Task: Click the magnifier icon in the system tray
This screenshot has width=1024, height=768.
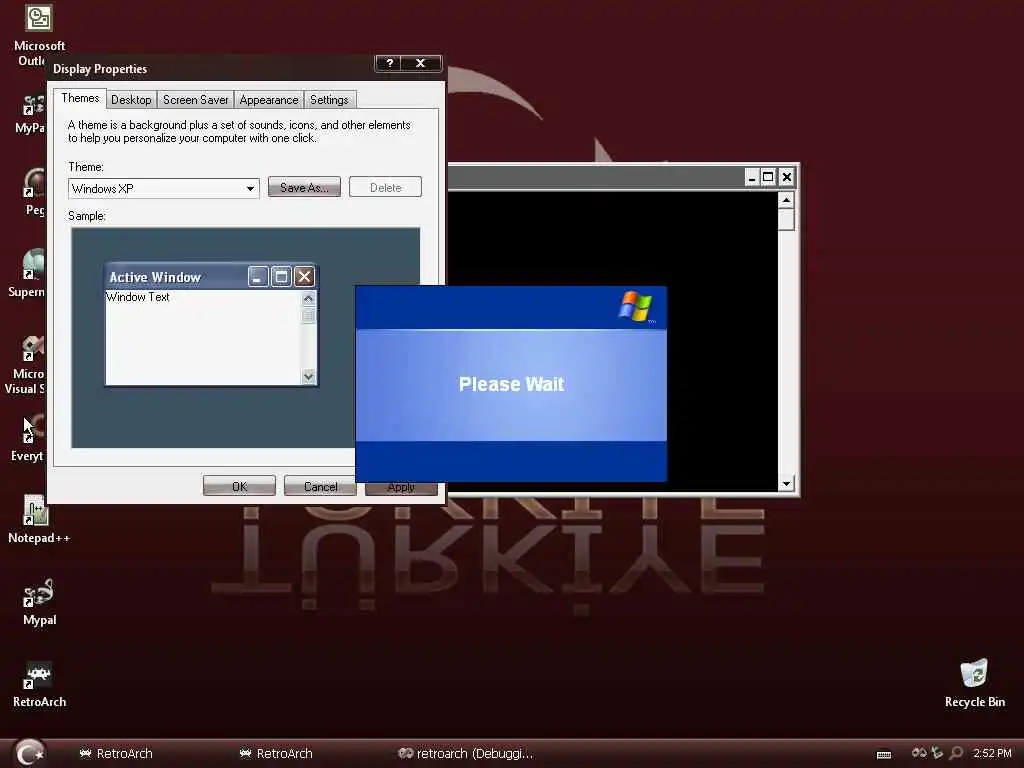Action: tap(956, 753)
